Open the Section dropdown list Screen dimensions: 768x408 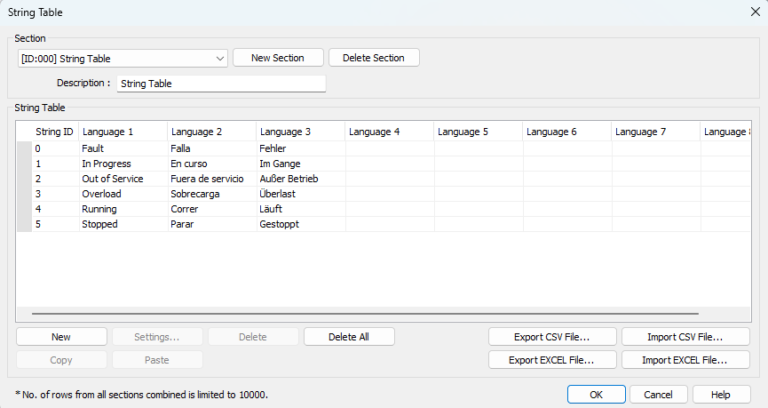220,58
